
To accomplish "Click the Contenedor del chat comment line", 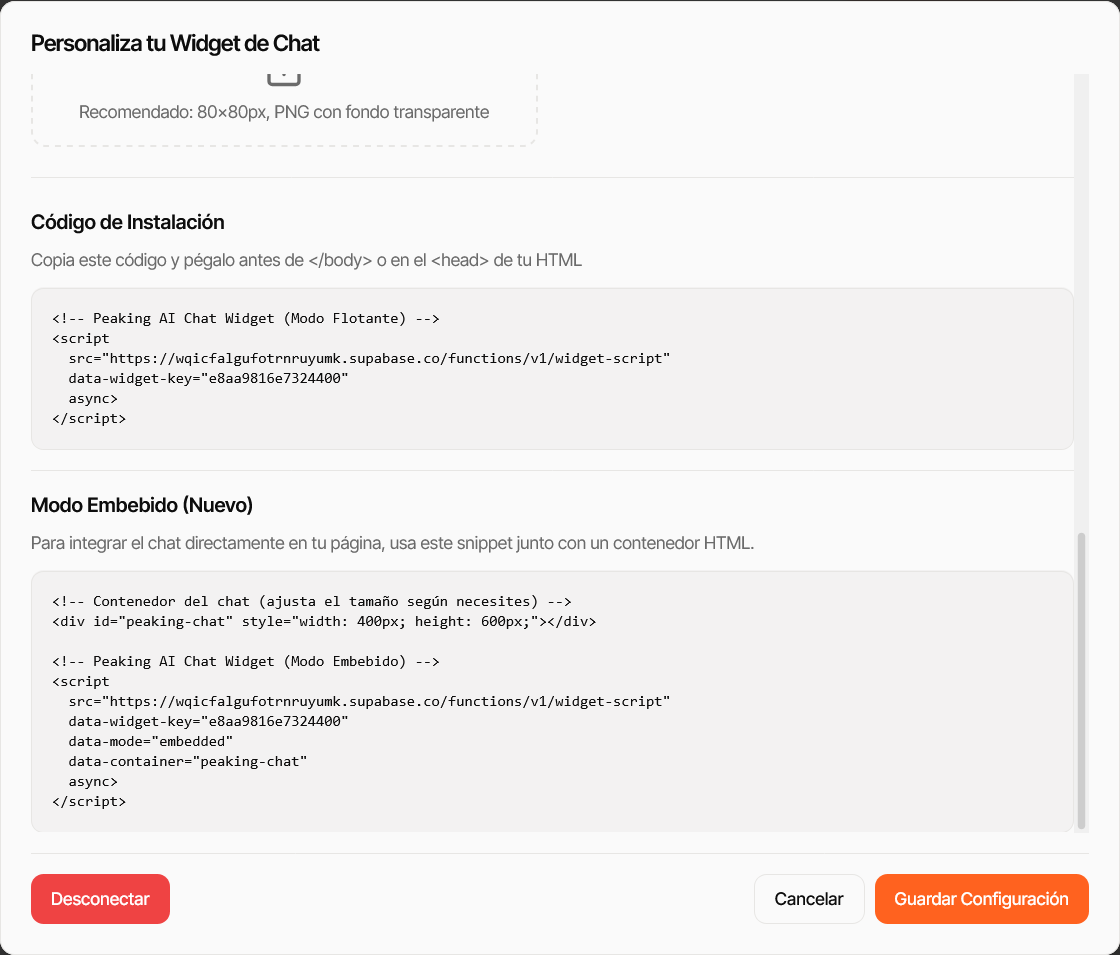I will coord(311,601).
